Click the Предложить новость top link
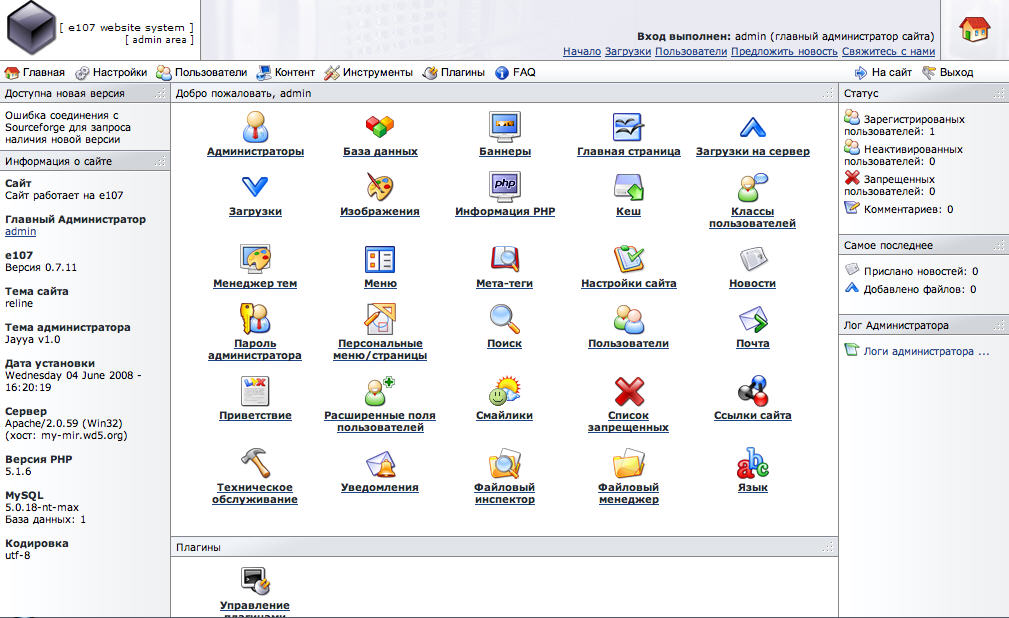Image resolution: width=1009 pixels, height=618 pixels. pos(784,51)
